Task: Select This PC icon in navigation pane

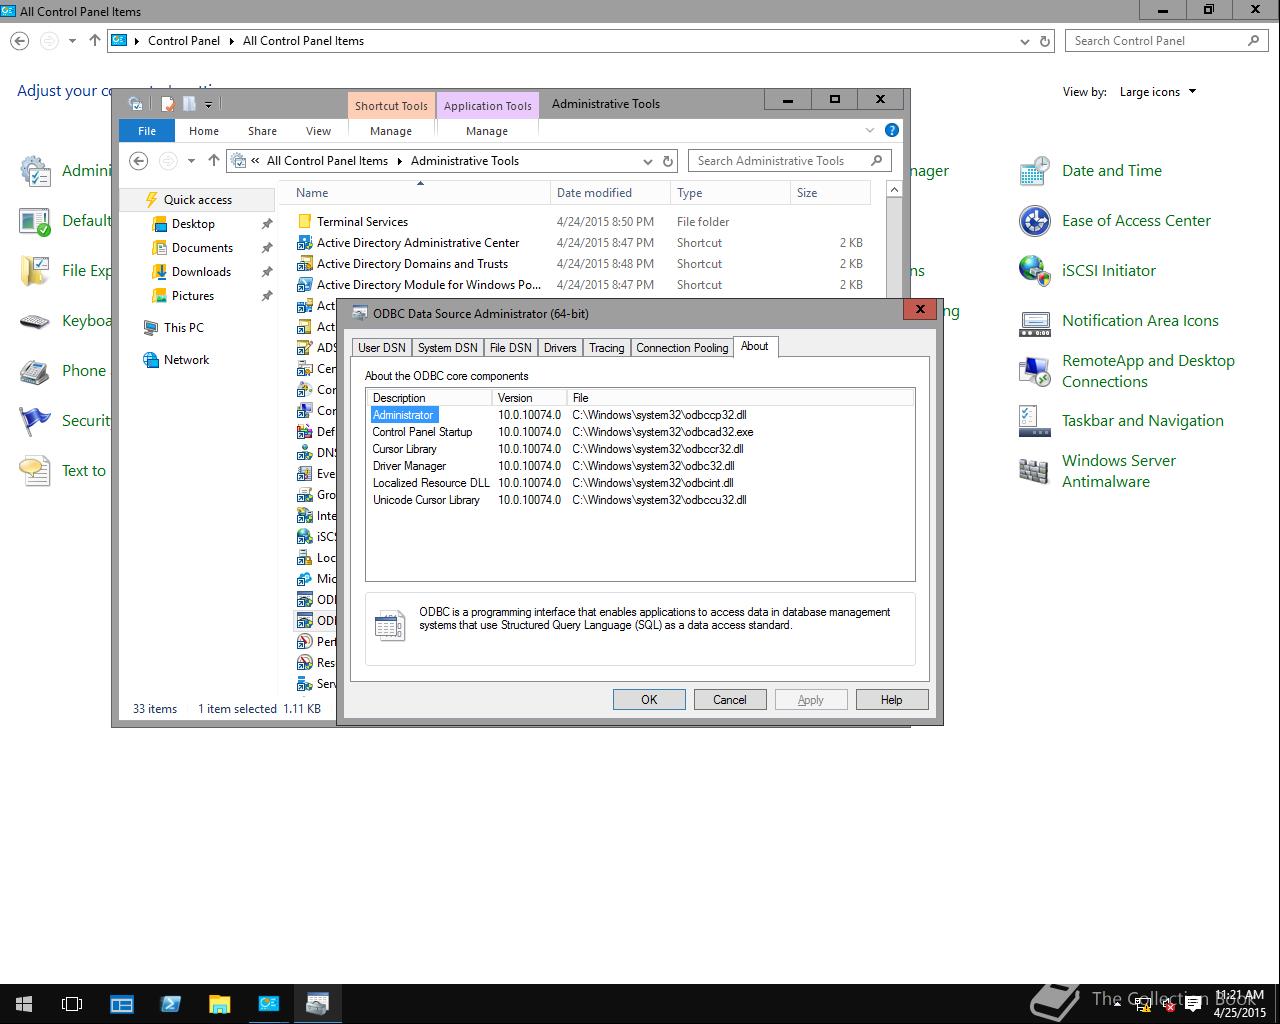Action: point(151,328)
